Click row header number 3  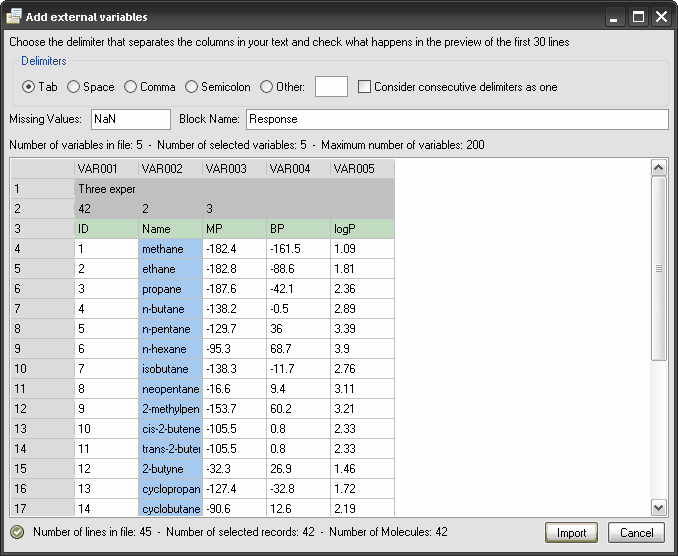42,229
